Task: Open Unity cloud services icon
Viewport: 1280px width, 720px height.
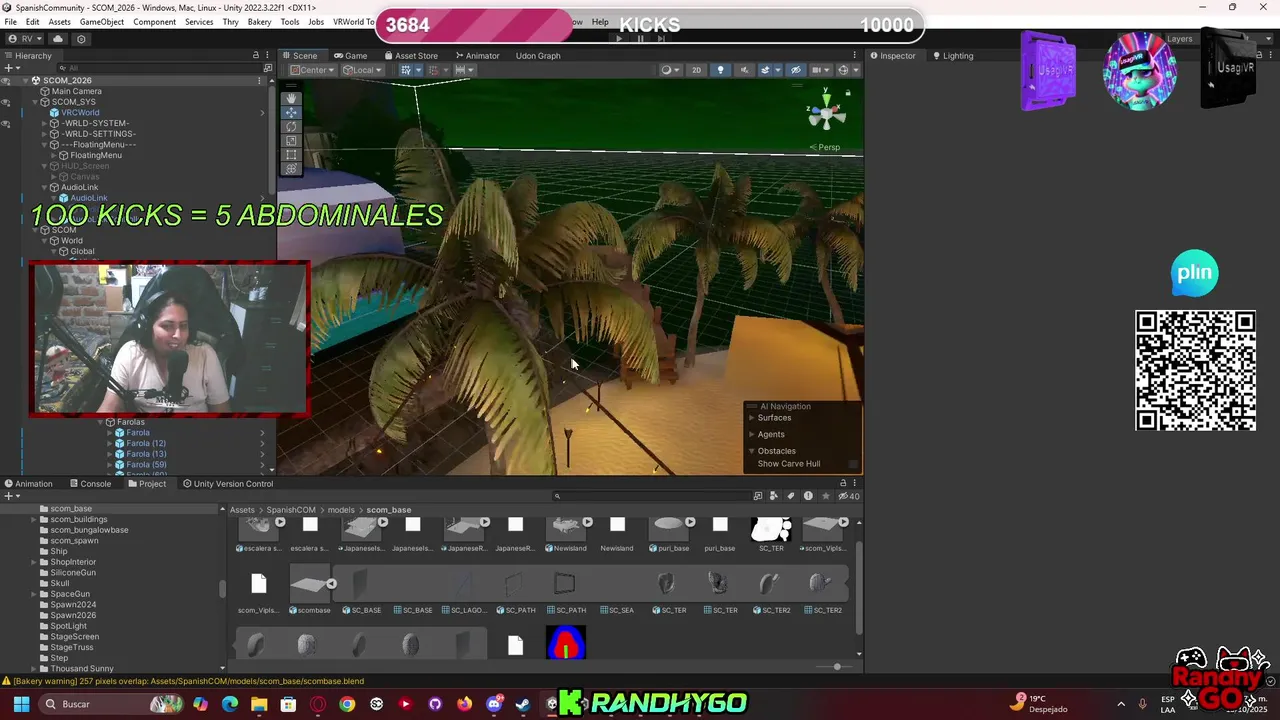Action: coord(58,39)
